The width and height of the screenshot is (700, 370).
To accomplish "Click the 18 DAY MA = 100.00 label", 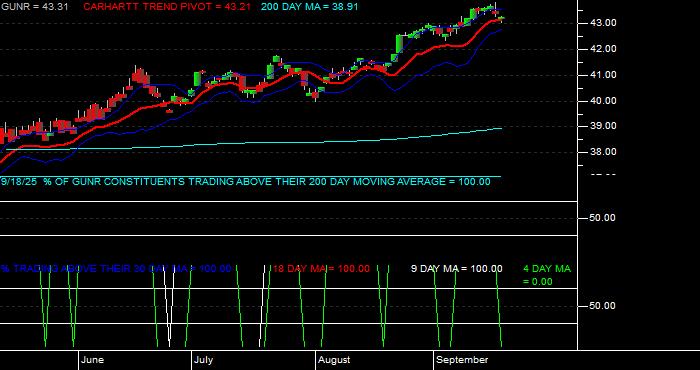I will [321, 269].
